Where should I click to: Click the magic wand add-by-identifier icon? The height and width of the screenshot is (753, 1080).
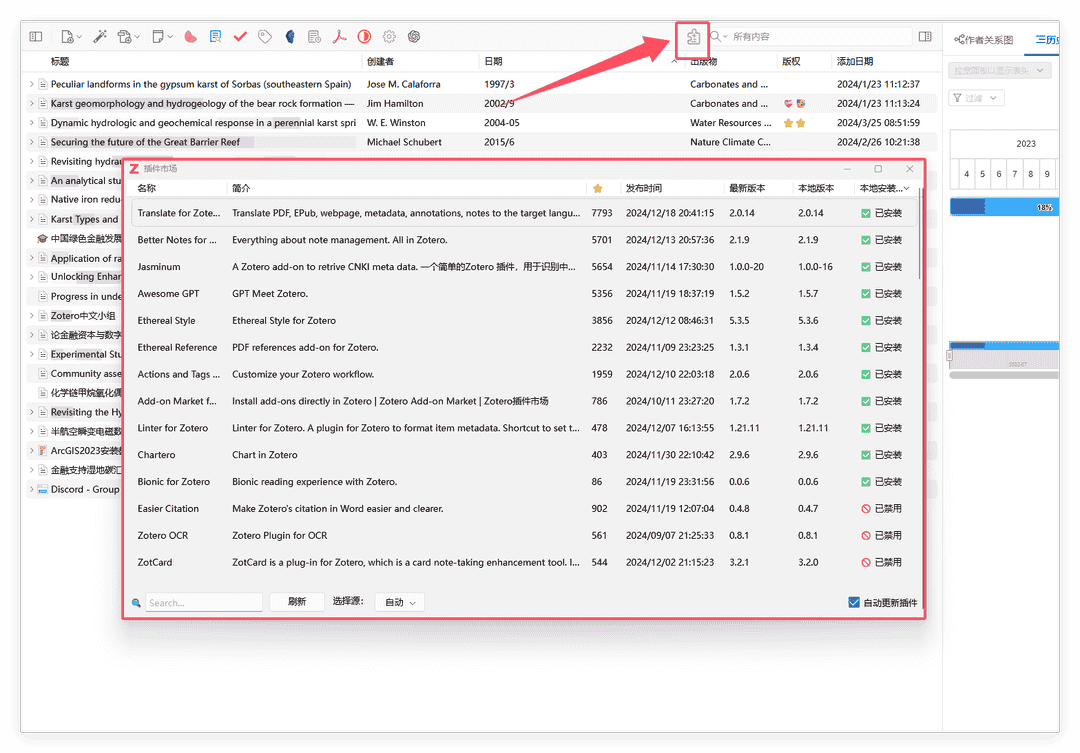pyautogui.click(x=100, y=37)
